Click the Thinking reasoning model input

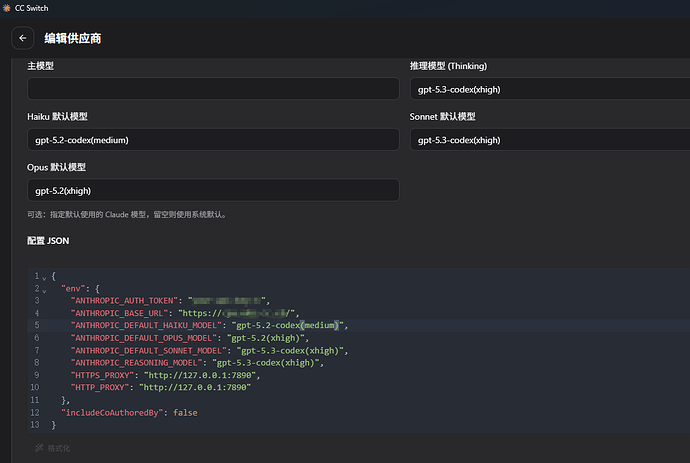coord(550,89)
